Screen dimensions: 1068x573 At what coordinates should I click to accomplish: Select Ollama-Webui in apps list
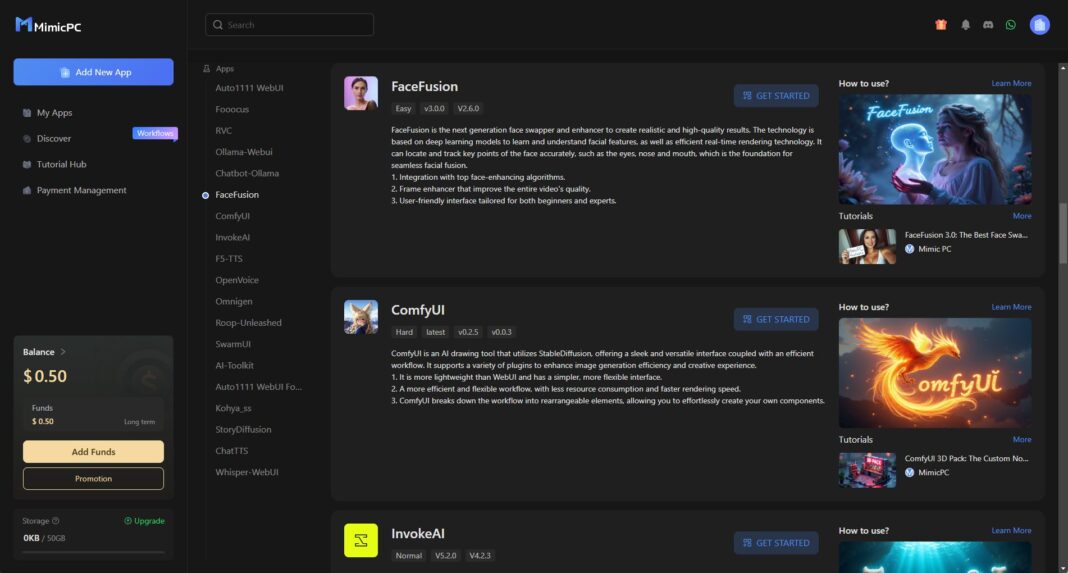click(244, 152)
